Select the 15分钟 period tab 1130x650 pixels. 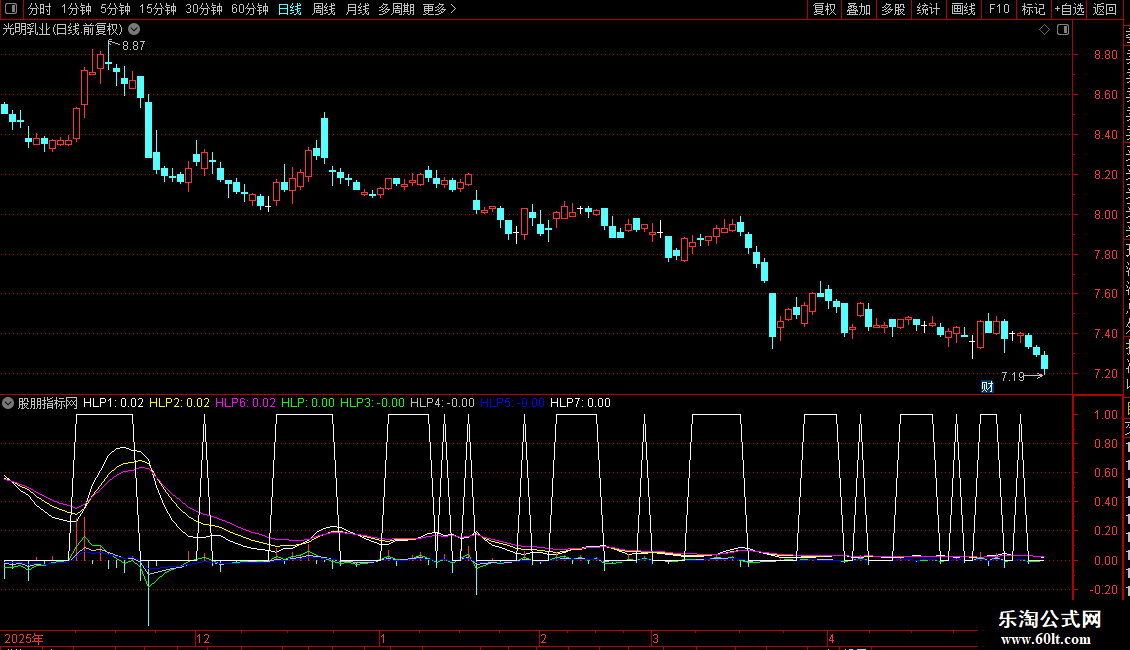click(158, 9)
